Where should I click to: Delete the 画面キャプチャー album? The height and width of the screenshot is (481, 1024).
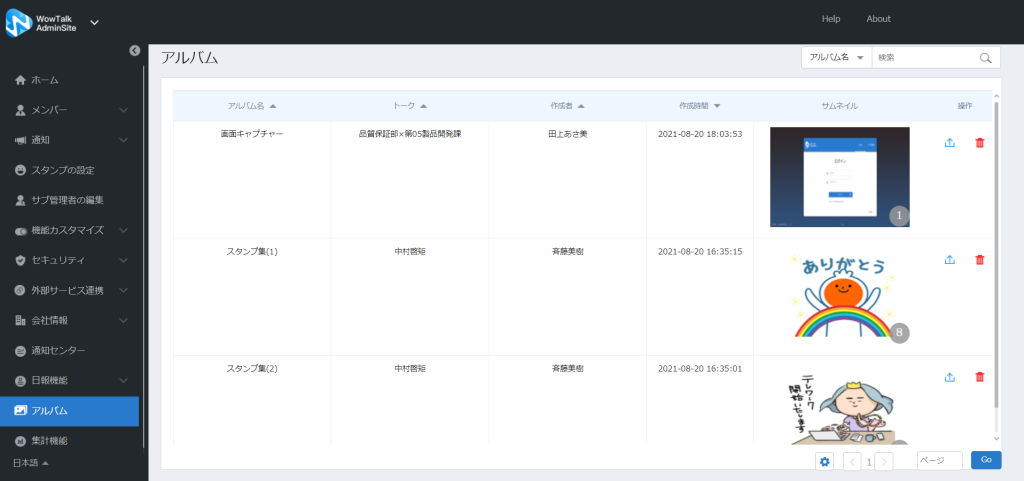(980, 143)
